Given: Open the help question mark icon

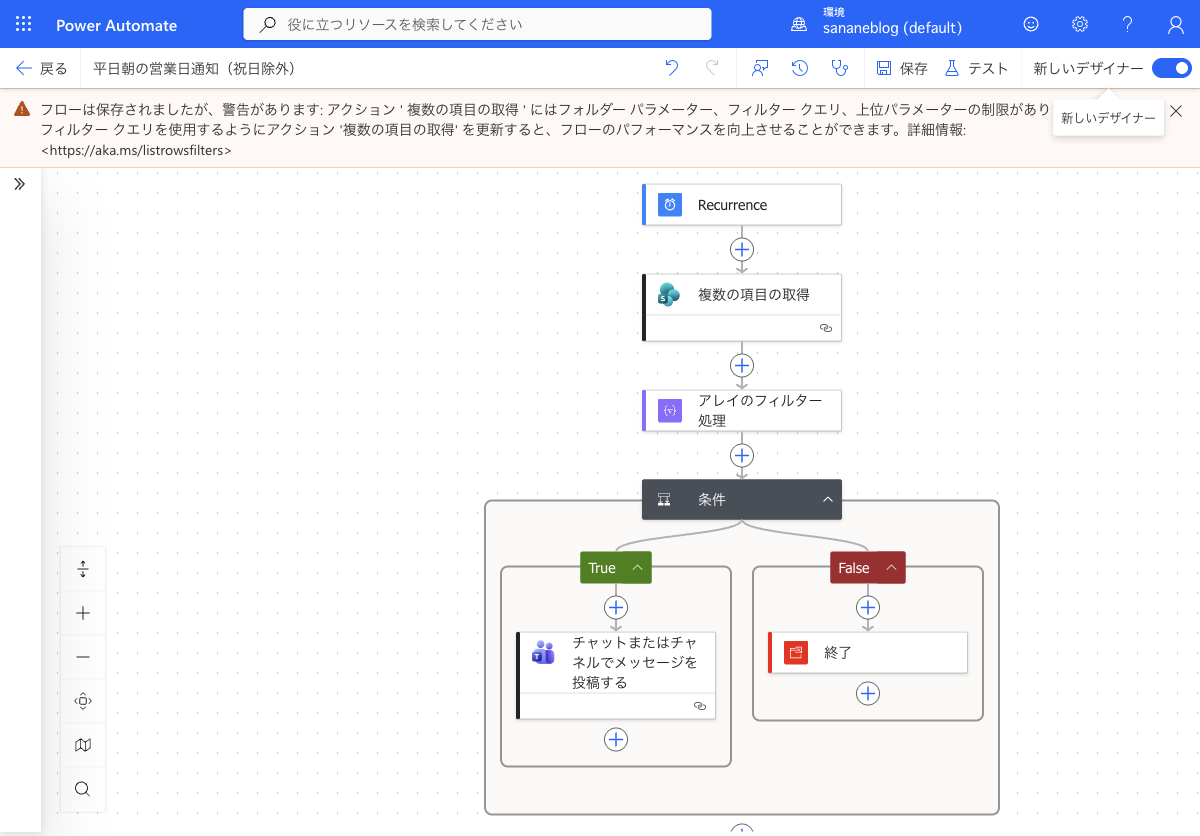Looking at the screenshot, I should 1128,24.
